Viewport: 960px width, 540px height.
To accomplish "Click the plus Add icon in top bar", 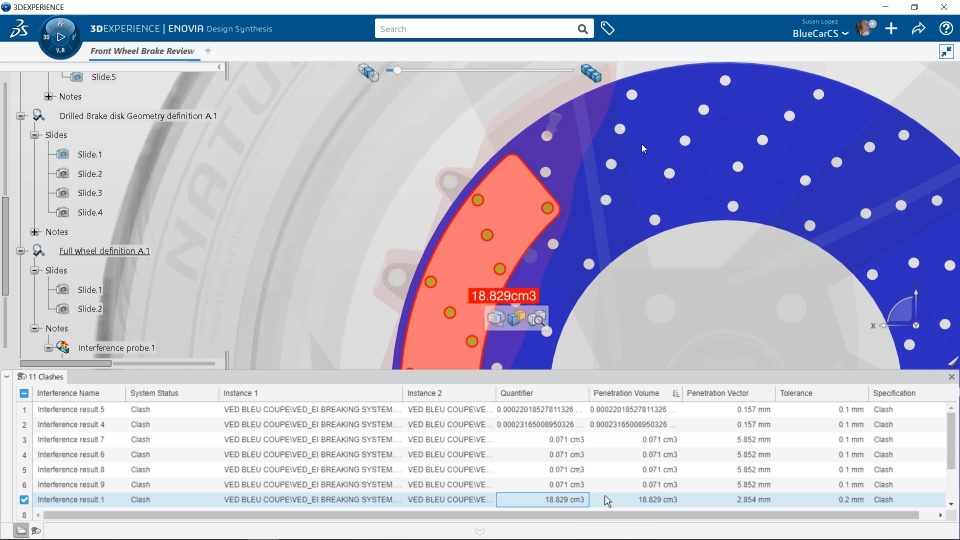I will point(891,28).
